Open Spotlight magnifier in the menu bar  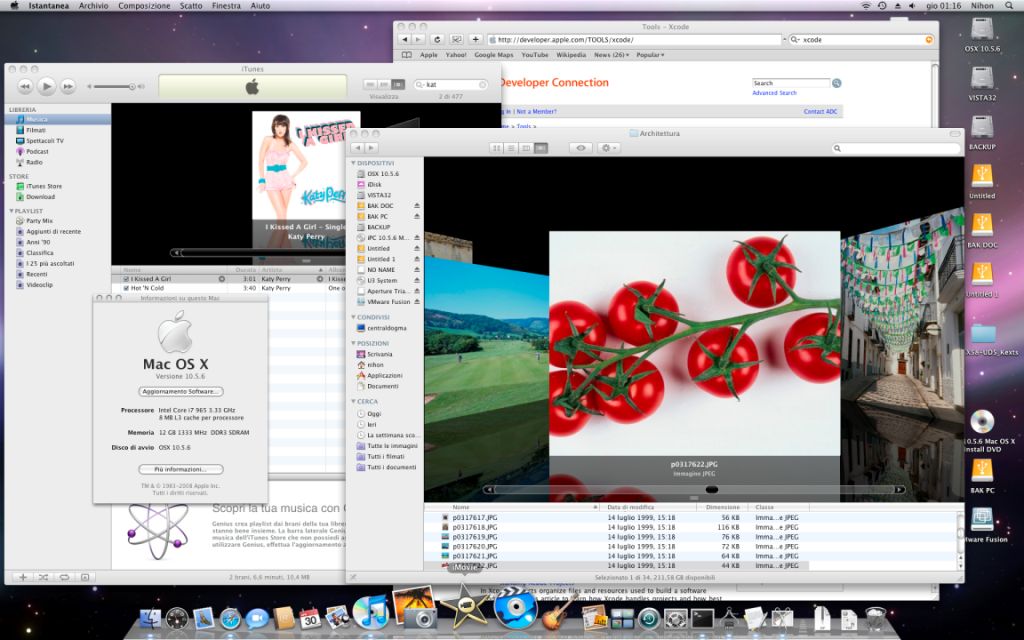pos(1012,6)
